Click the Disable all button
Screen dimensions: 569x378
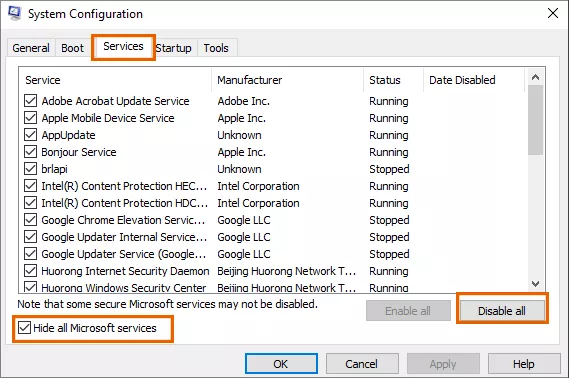click(x=502, y=311)
